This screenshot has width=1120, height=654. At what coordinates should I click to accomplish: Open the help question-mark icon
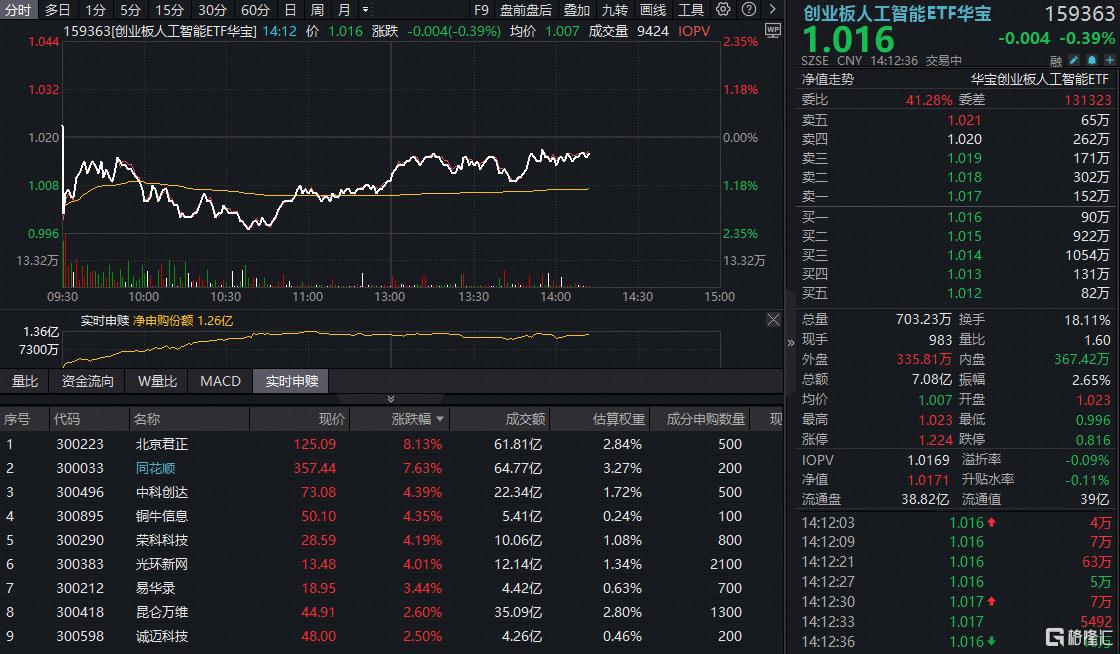click(x=749, y=9)
